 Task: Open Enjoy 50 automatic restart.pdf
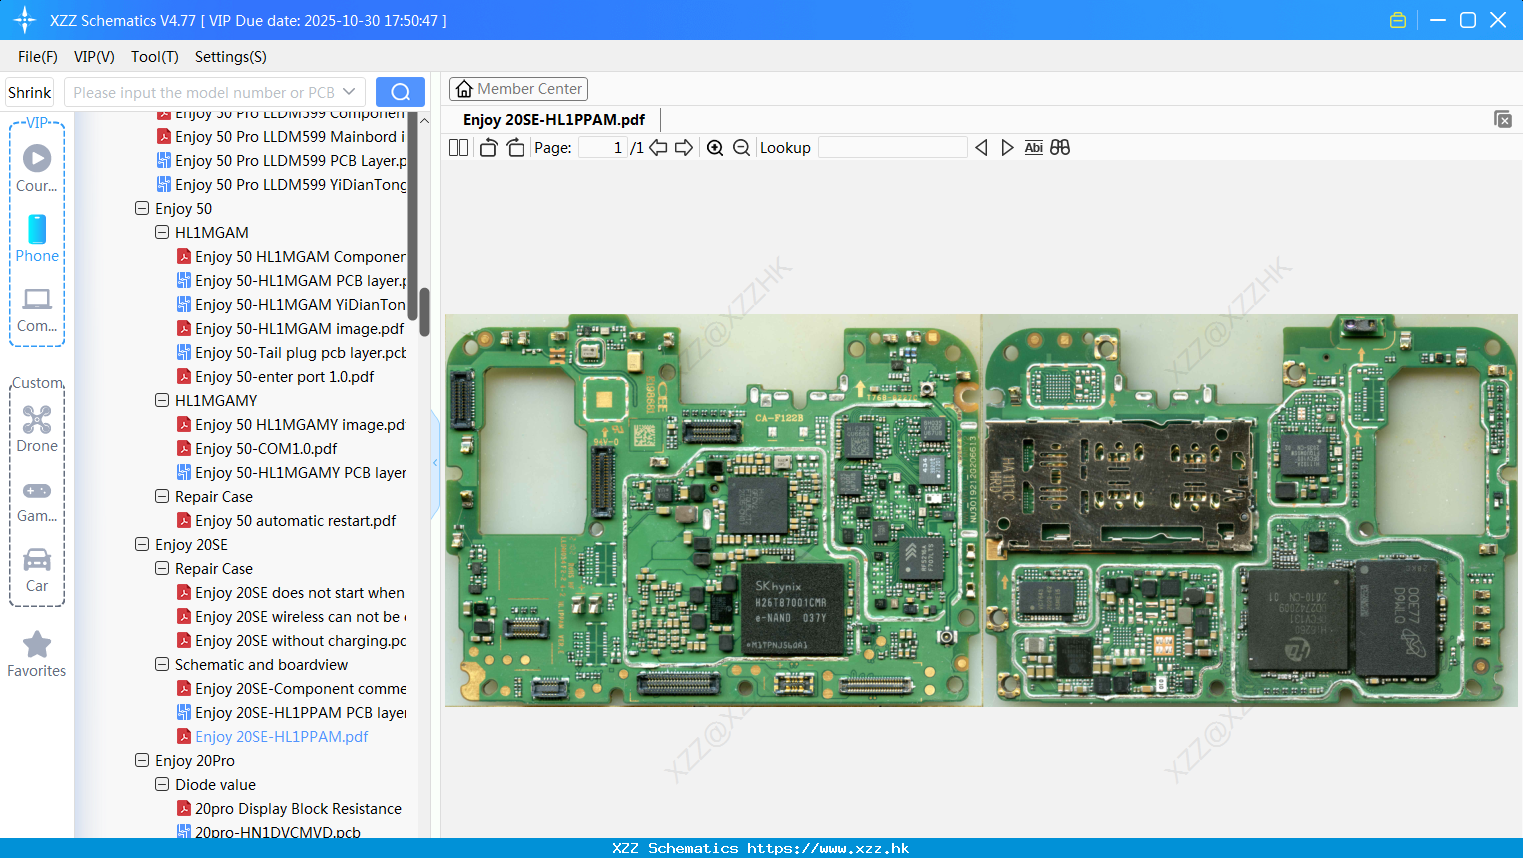tap(286, 521)
